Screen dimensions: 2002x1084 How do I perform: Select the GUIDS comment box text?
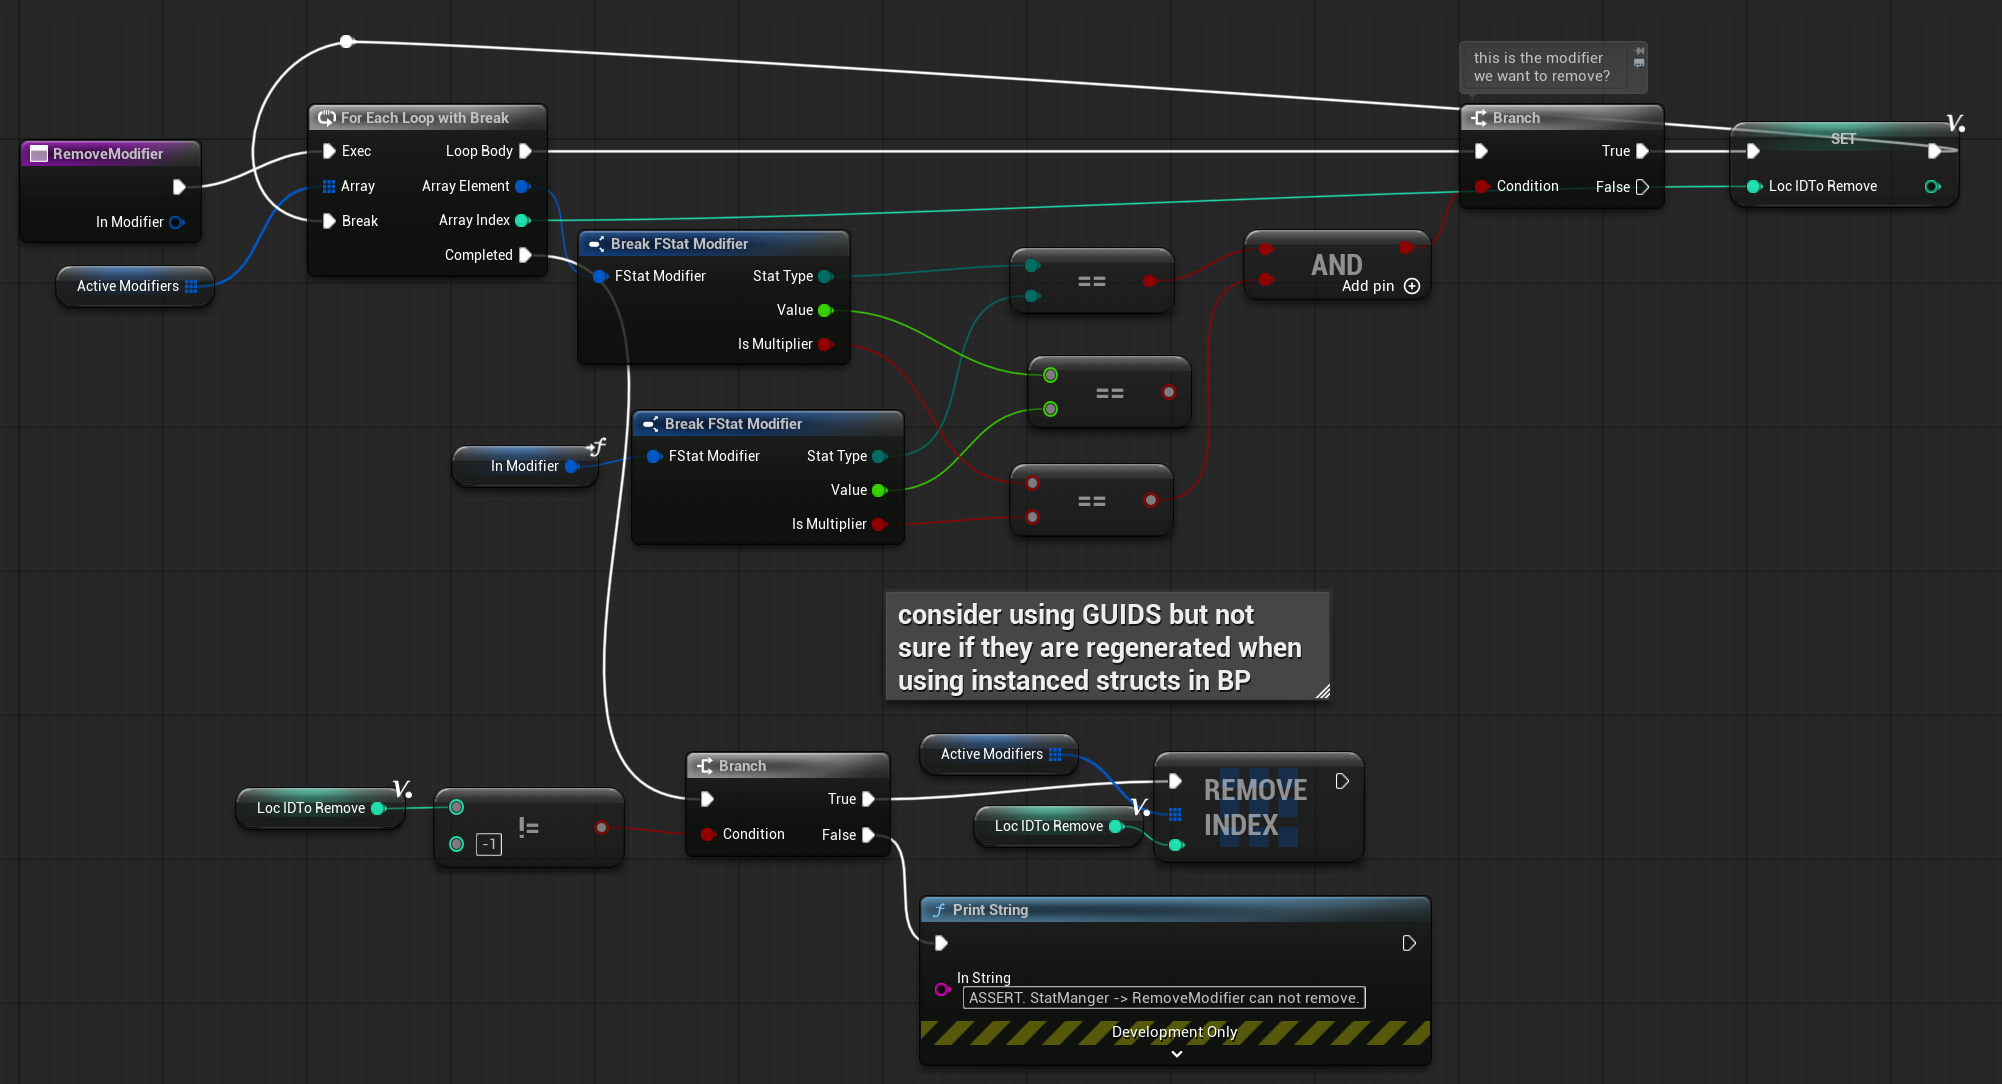1099,647
